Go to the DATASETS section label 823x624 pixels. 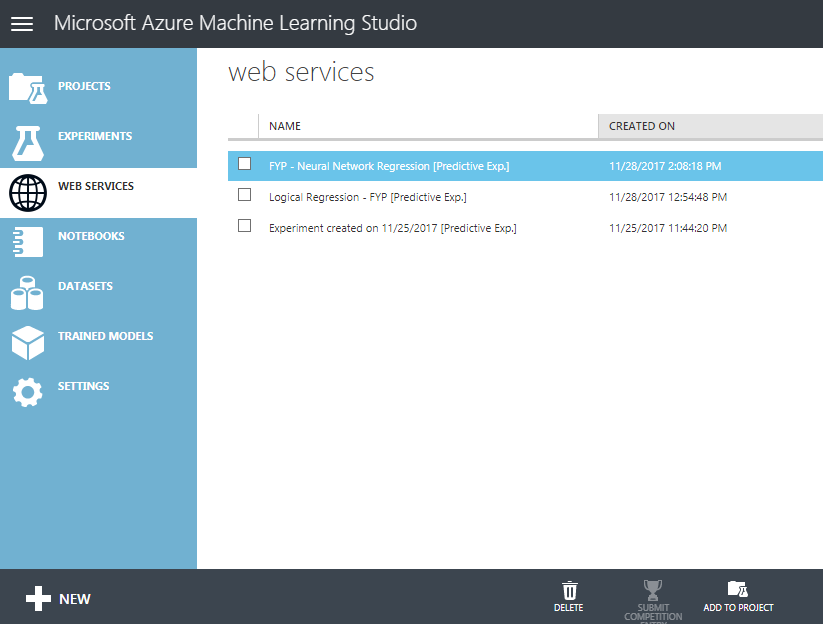tap(85, 286)
